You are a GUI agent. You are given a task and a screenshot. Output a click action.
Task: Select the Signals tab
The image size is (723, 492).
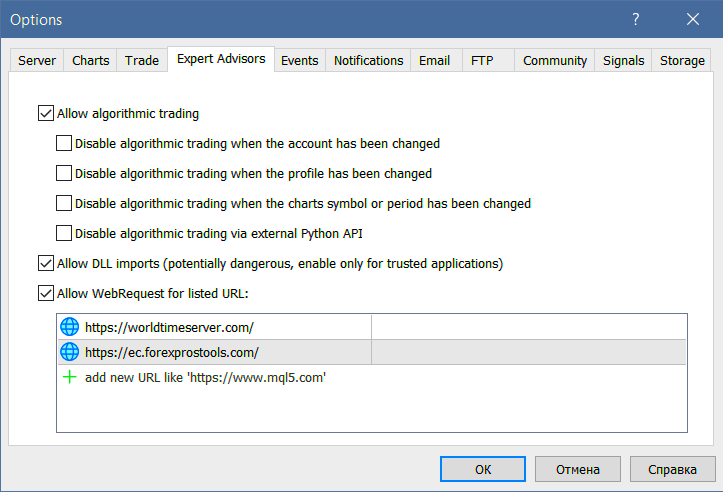tap(623, 61)
